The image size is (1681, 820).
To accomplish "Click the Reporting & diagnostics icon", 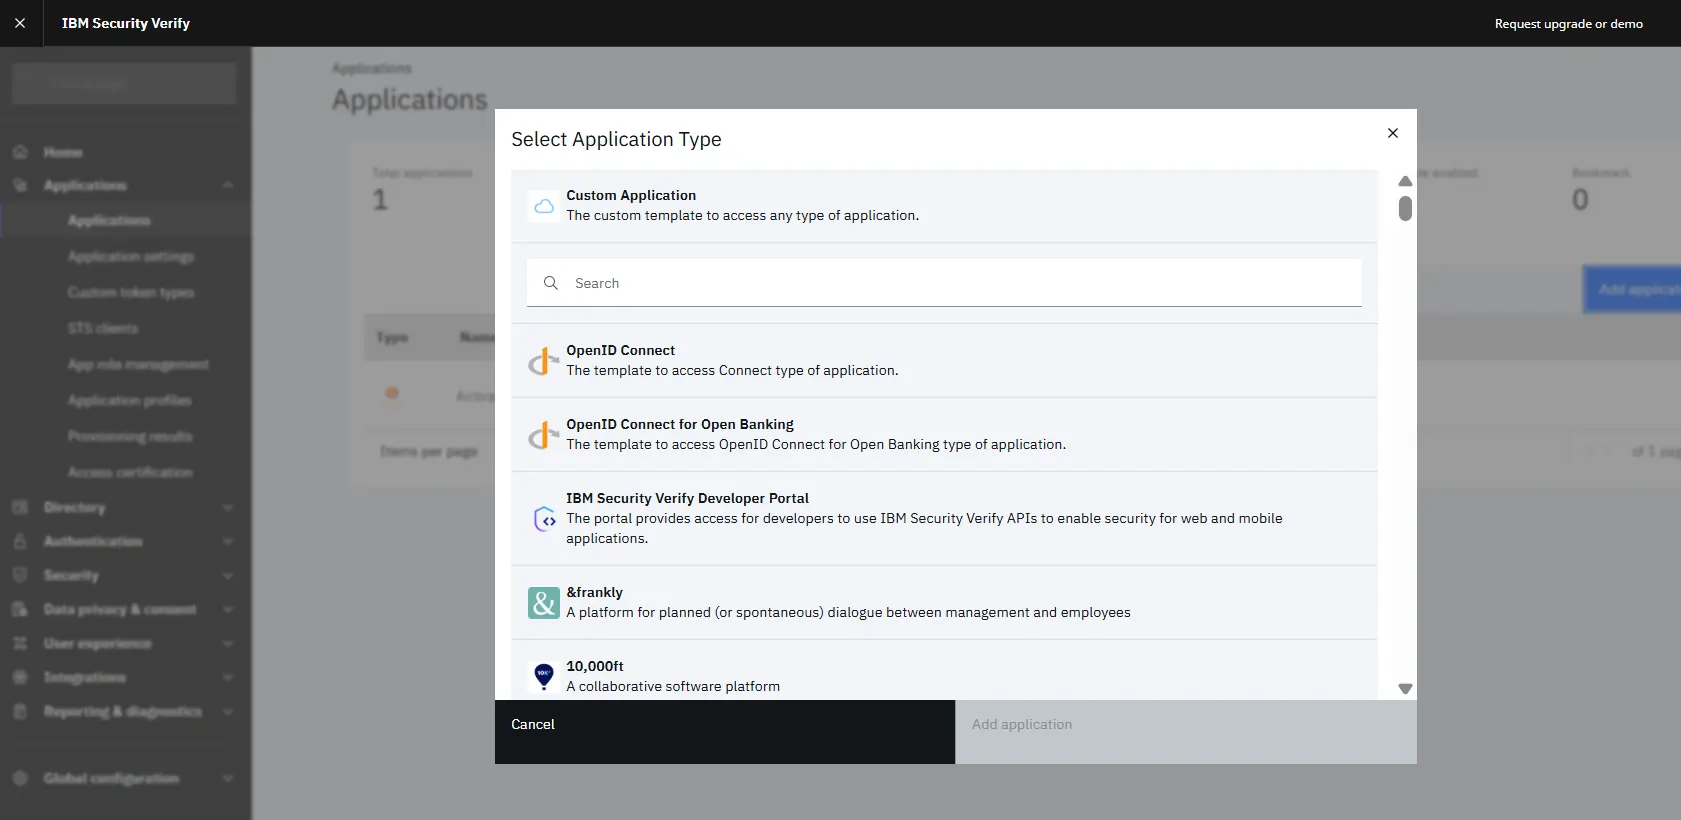I will [x=20, y=711].
